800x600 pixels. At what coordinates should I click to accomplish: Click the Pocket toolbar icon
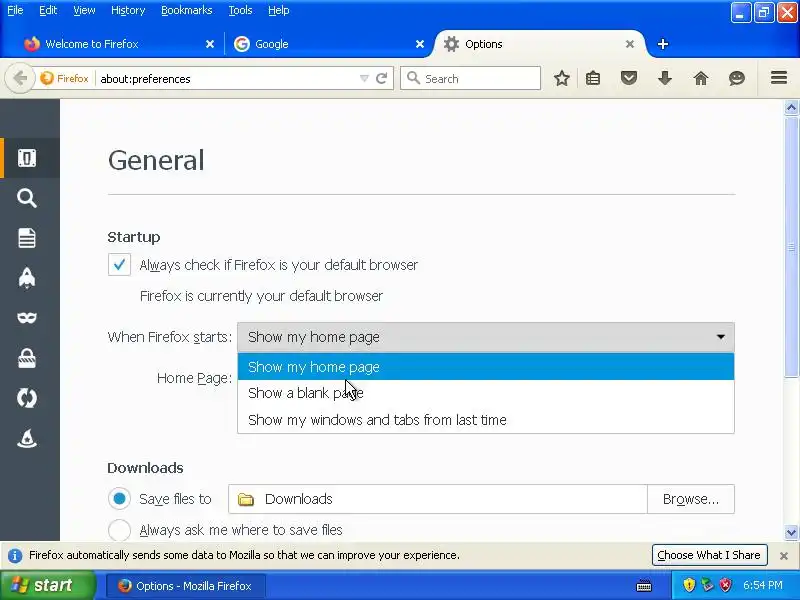(x=629, y=78)
